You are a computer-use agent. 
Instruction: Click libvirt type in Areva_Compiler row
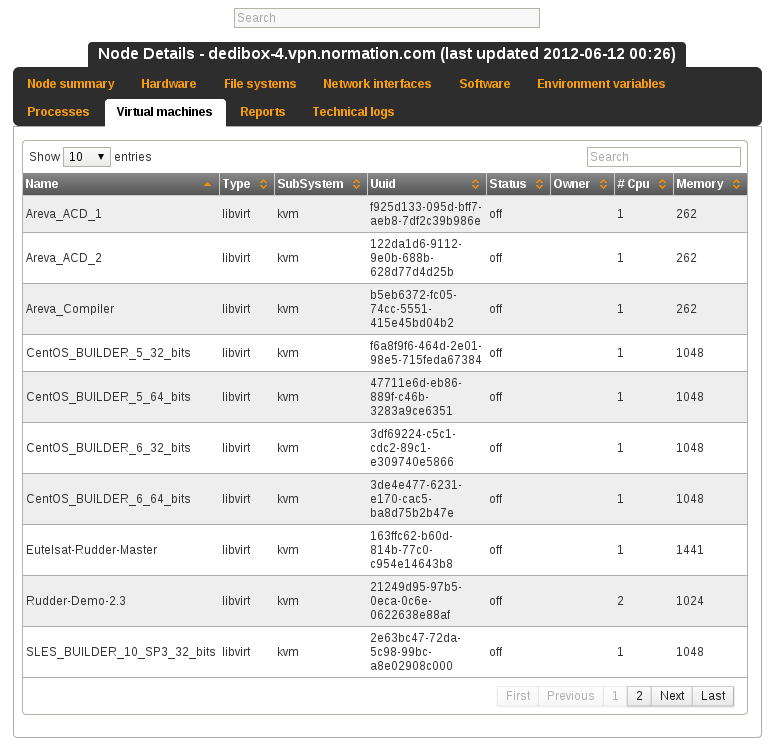236,309
